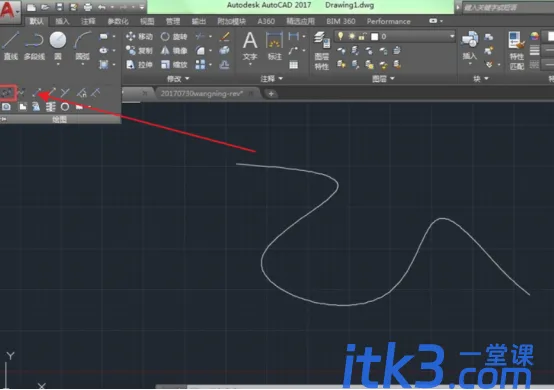The width and height of the screenshot is (554, 390).
Task: Select the Hatch tool icon
Action: point(104,64)
